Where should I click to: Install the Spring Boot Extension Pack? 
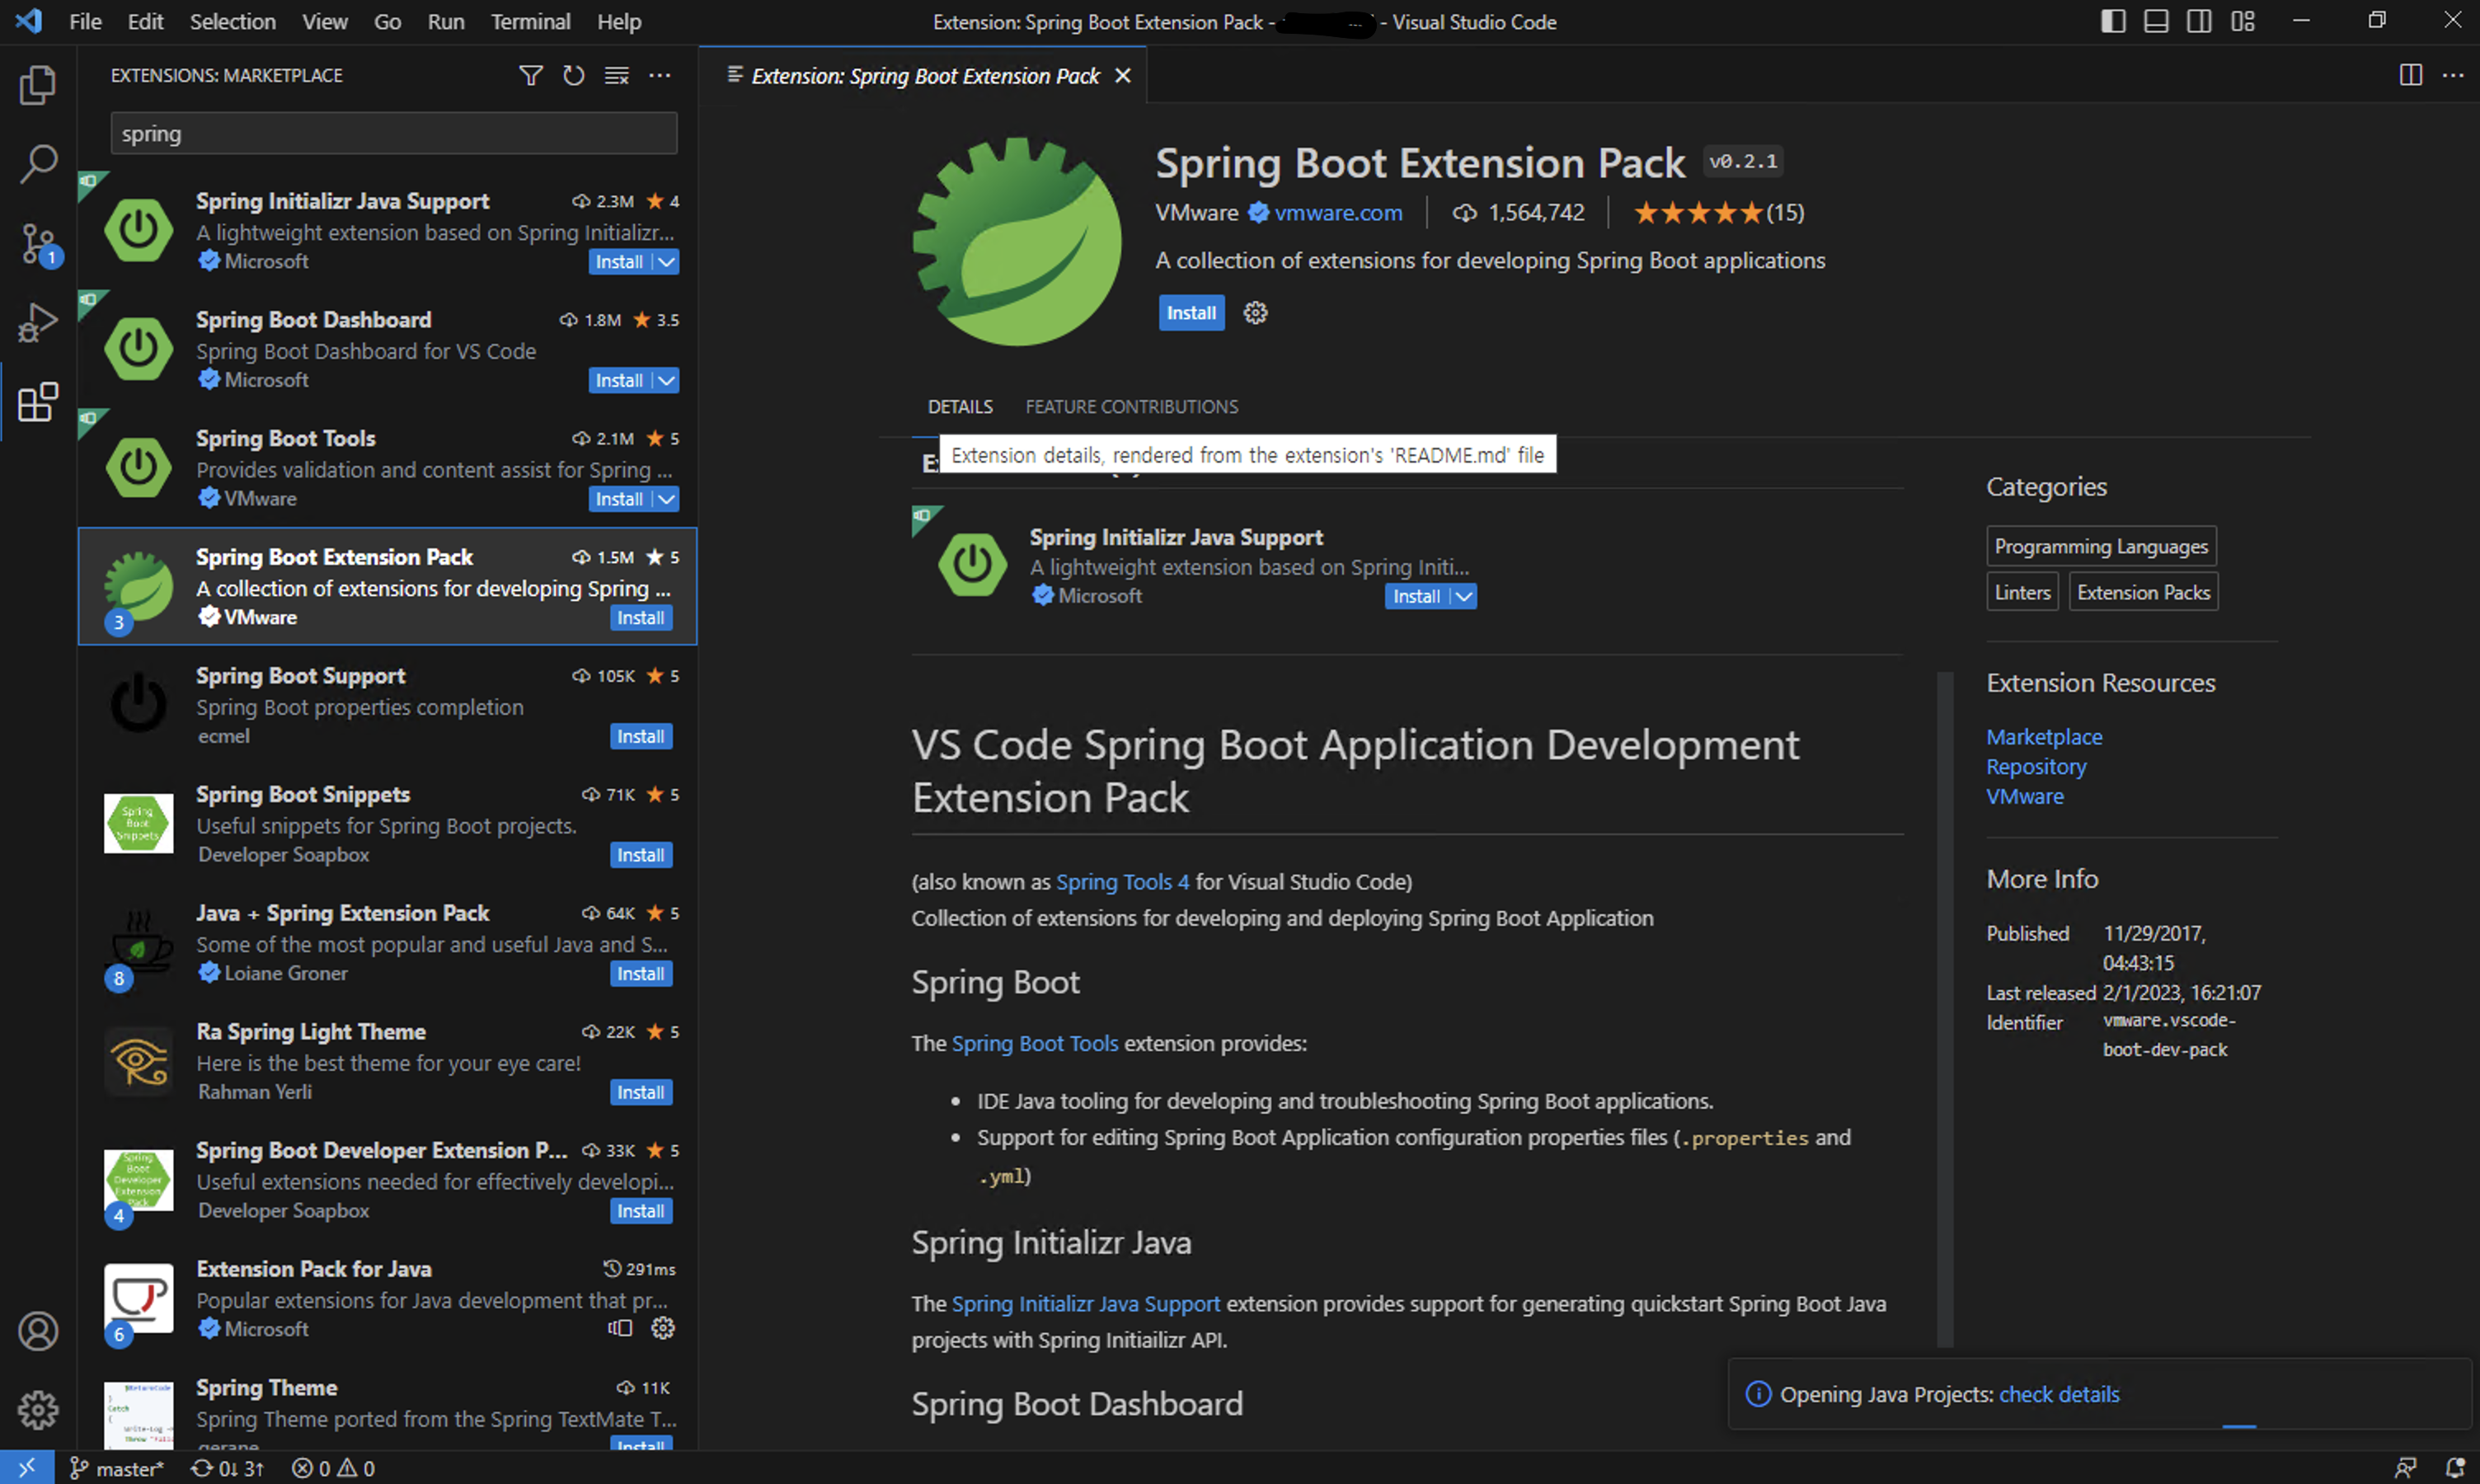click(1191, 313)
